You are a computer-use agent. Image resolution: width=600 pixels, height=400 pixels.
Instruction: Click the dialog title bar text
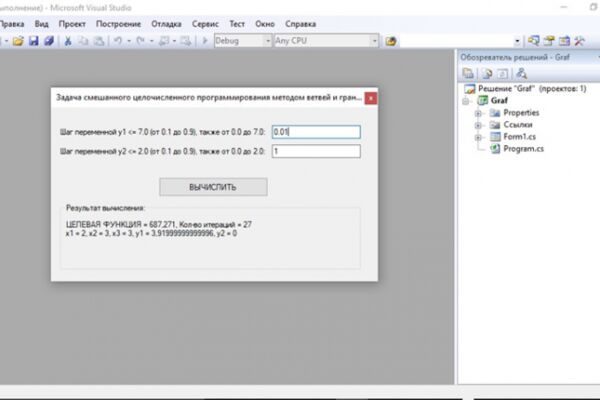point(209,98)
